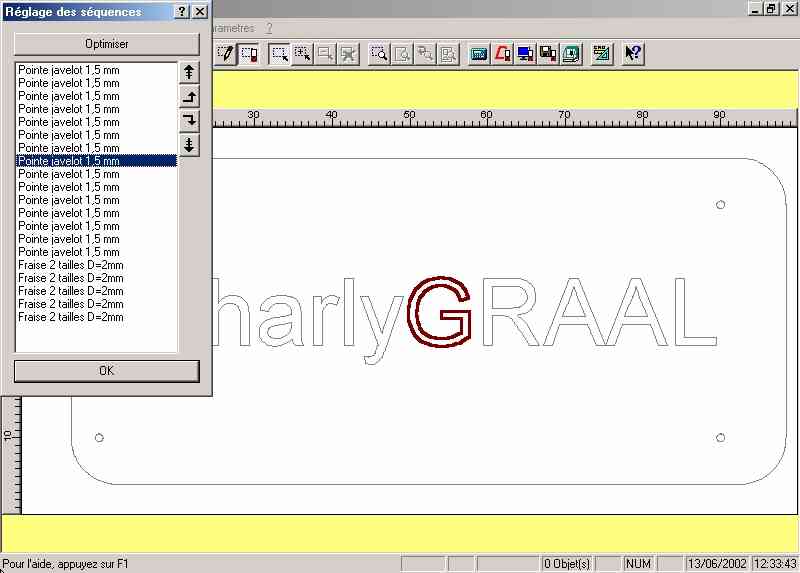This screenshot has height=573, width=800.
Task: Confirm the sequence dialog with OK
Action: (x=106, y=371)
